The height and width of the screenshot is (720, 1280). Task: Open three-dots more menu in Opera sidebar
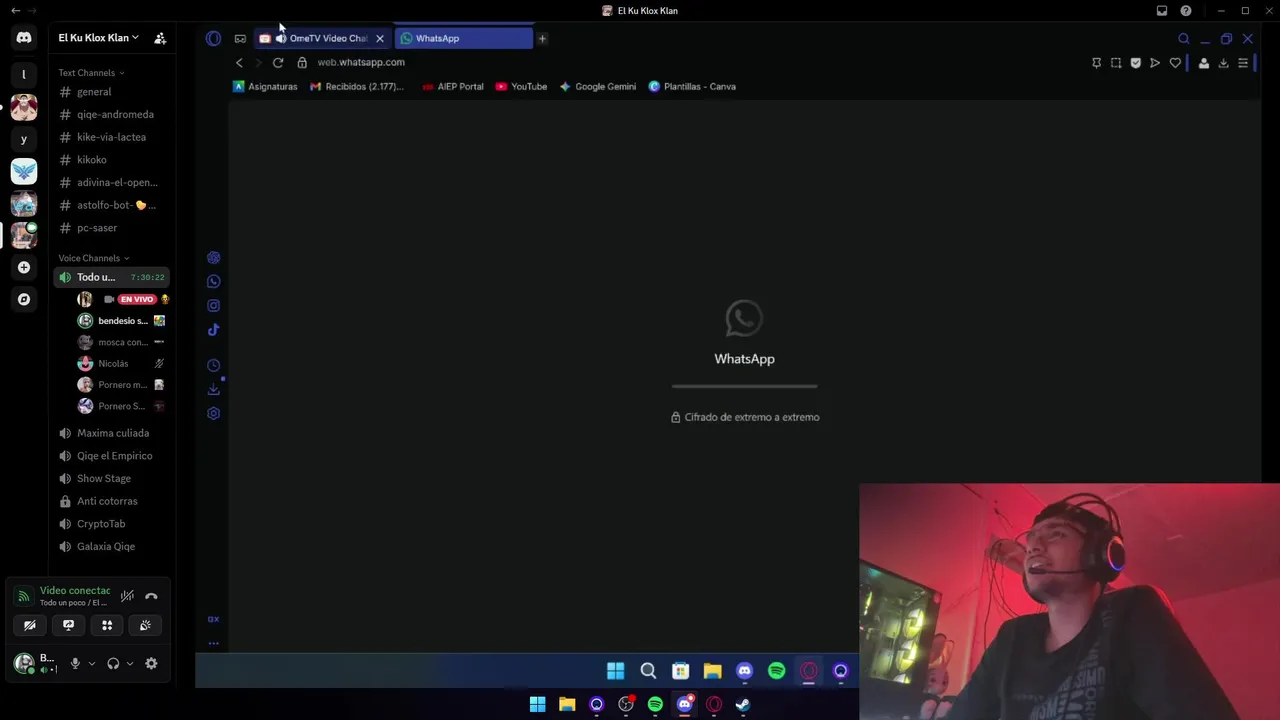(x=213, y=643)
